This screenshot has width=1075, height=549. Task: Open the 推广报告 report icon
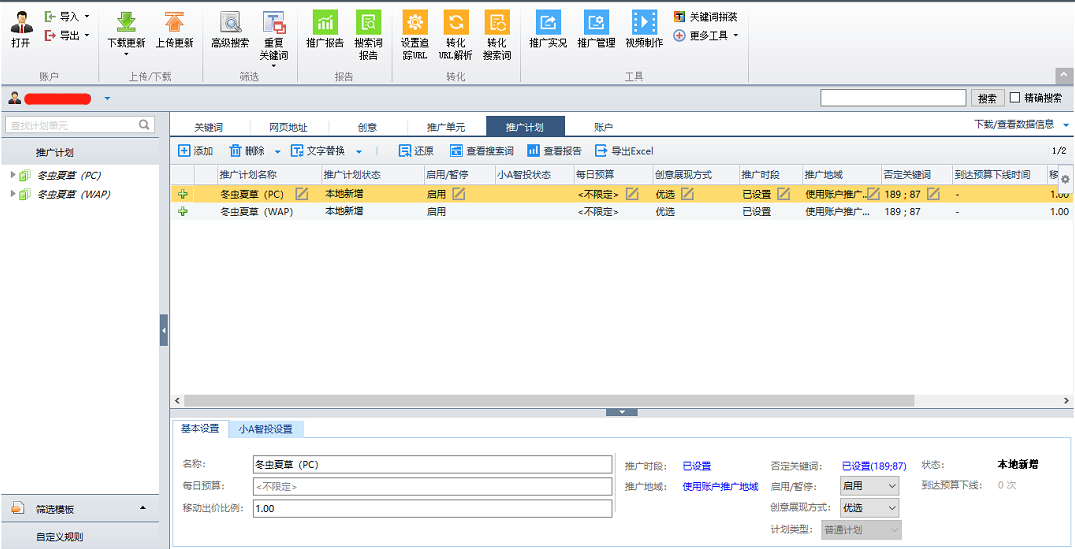coord(325,22)
